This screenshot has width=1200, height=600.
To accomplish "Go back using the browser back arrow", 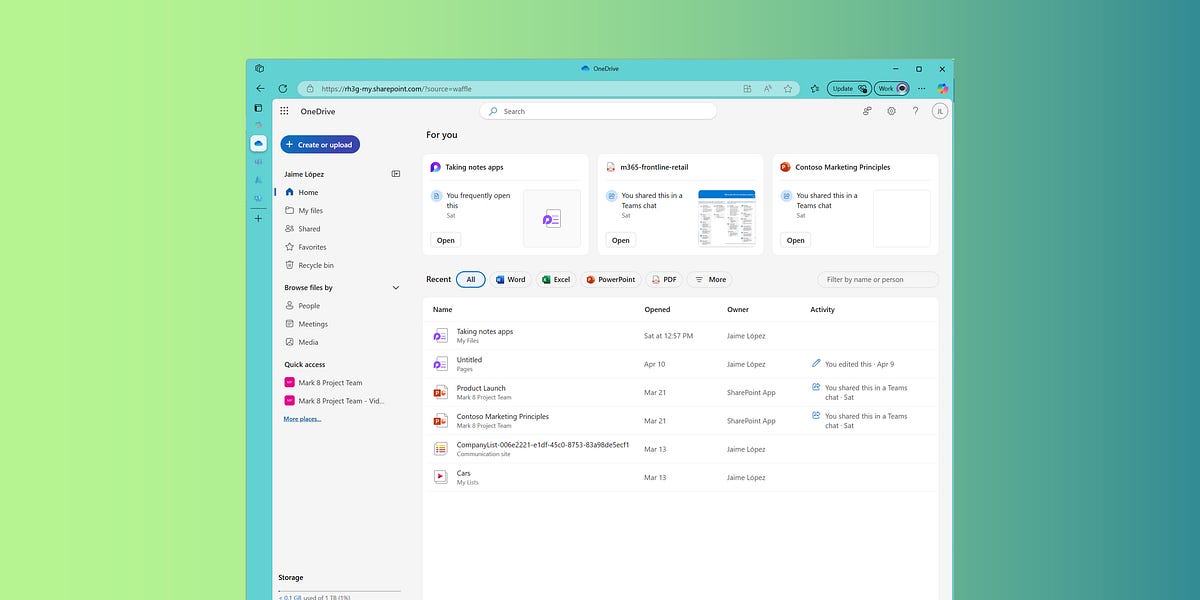I will coord(260,88).
